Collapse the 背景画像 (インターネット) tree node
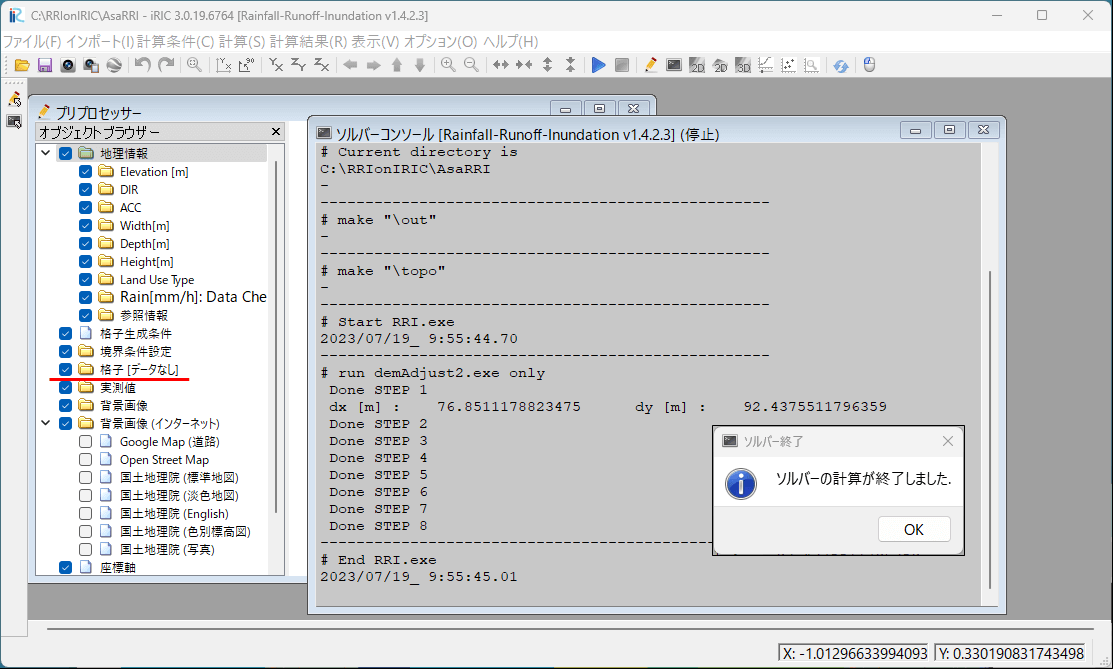Image resolution: width=1115 pixels, height=670 pixels. pyautogui.click(x=45, y=424)
